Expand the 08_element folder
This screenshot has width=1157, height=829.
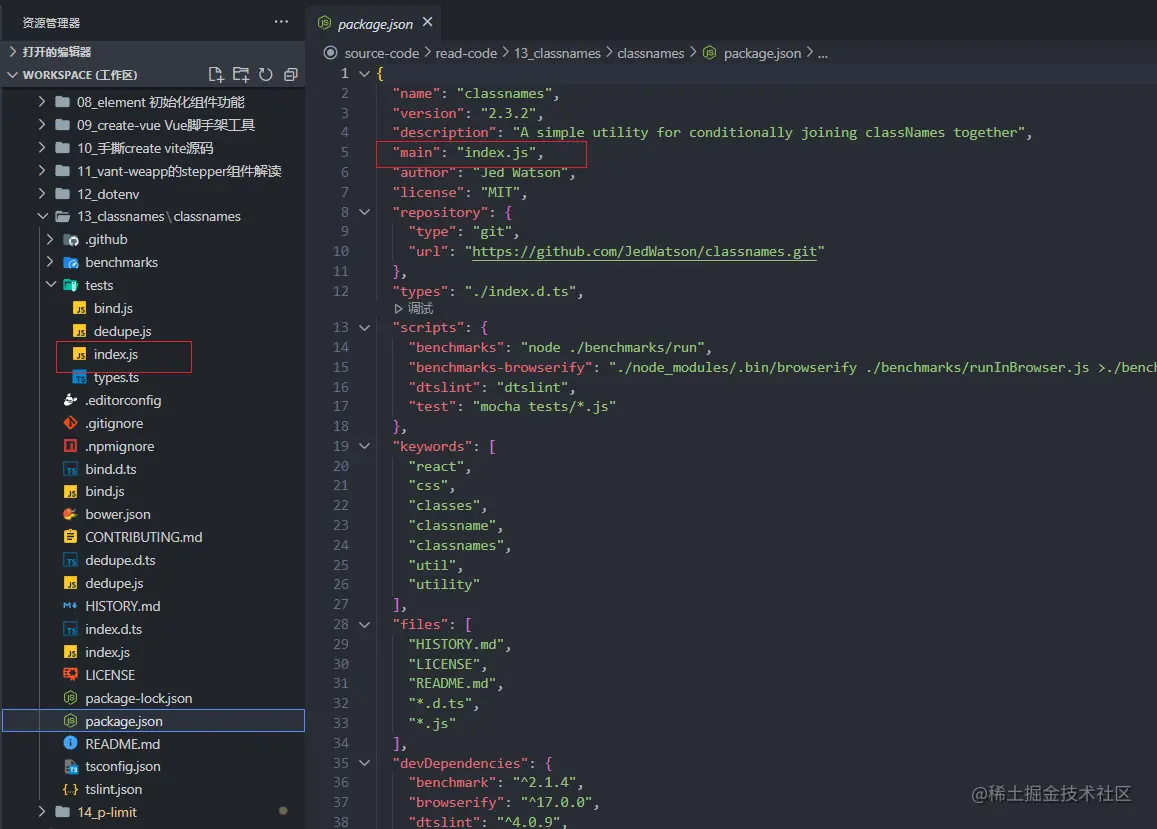coord(42,102)
